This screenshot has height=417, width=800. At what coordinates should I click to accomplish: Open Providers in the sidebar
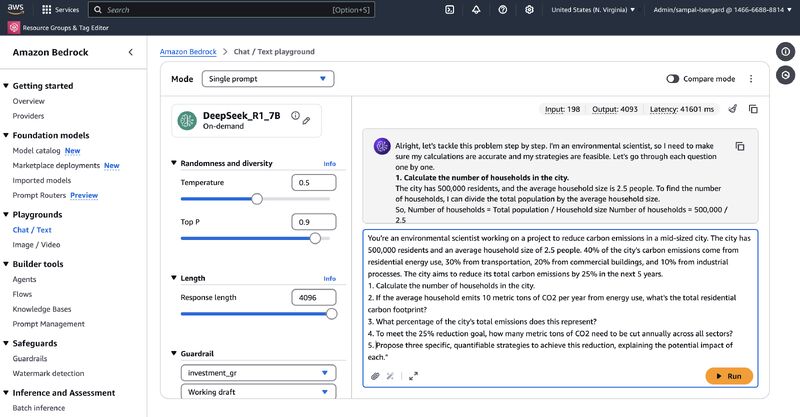coord(29,116)
